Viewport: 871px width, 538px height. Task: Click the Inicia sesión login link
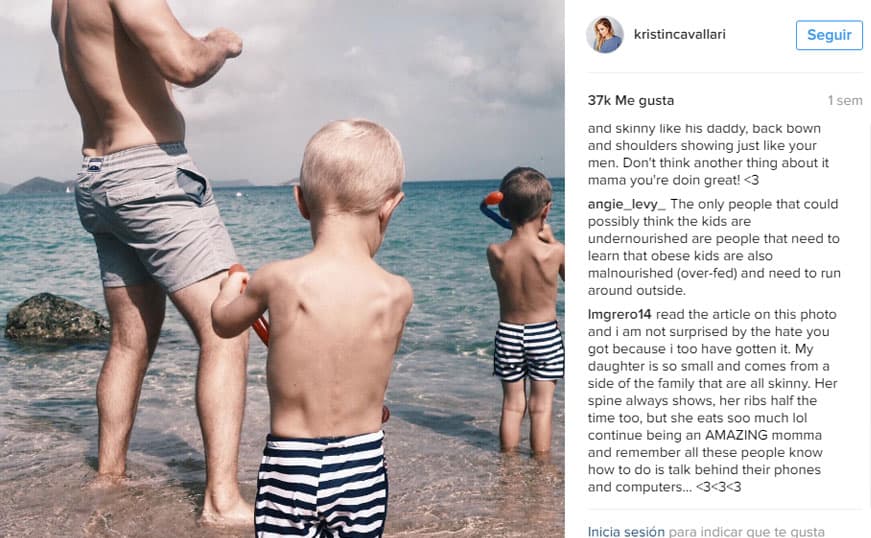click(x=626, y=531)
